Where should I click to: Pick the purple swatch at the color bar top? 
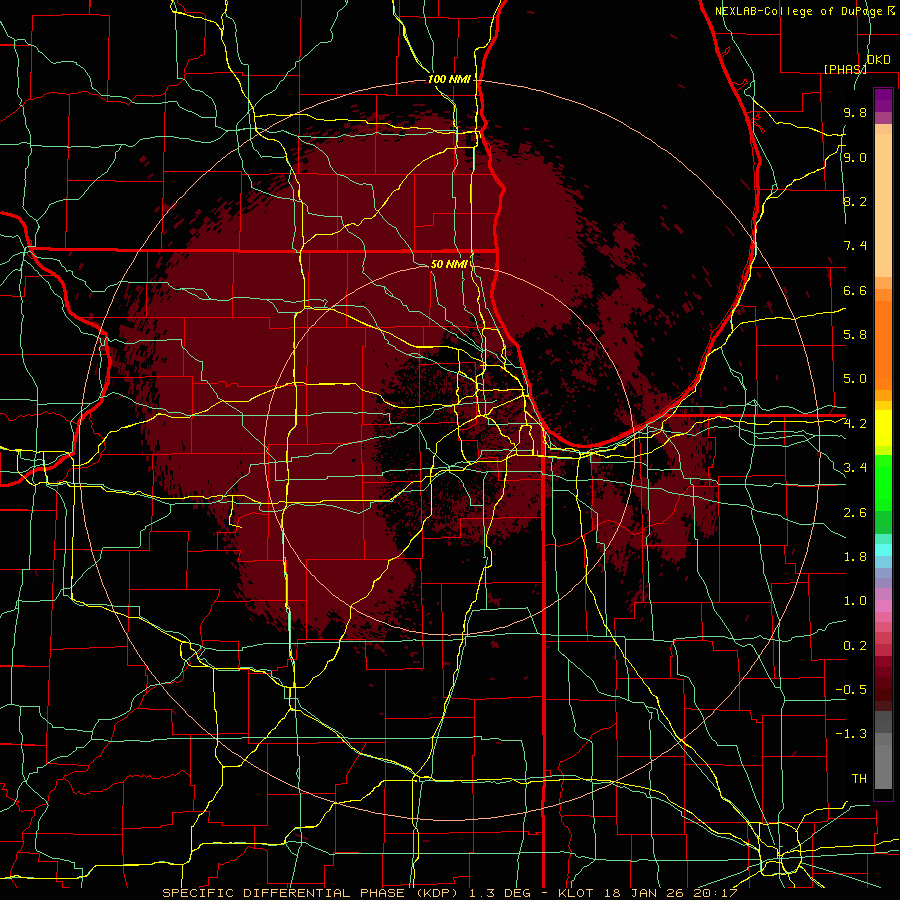pos(883,100)
